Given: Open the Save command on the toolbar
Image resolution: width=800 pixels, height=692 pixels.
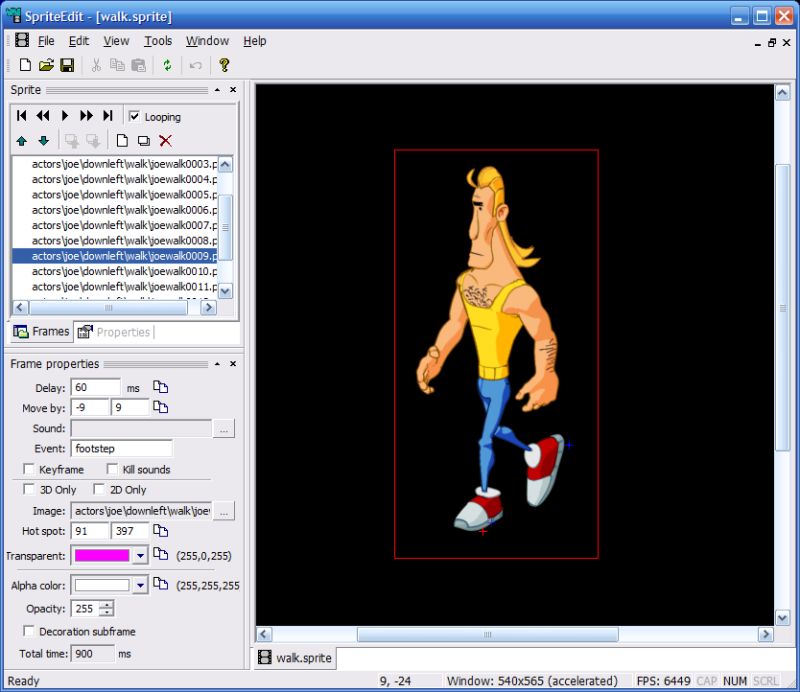Looking at the screenshot, I should pyautogui.click(x=65, y=64).
